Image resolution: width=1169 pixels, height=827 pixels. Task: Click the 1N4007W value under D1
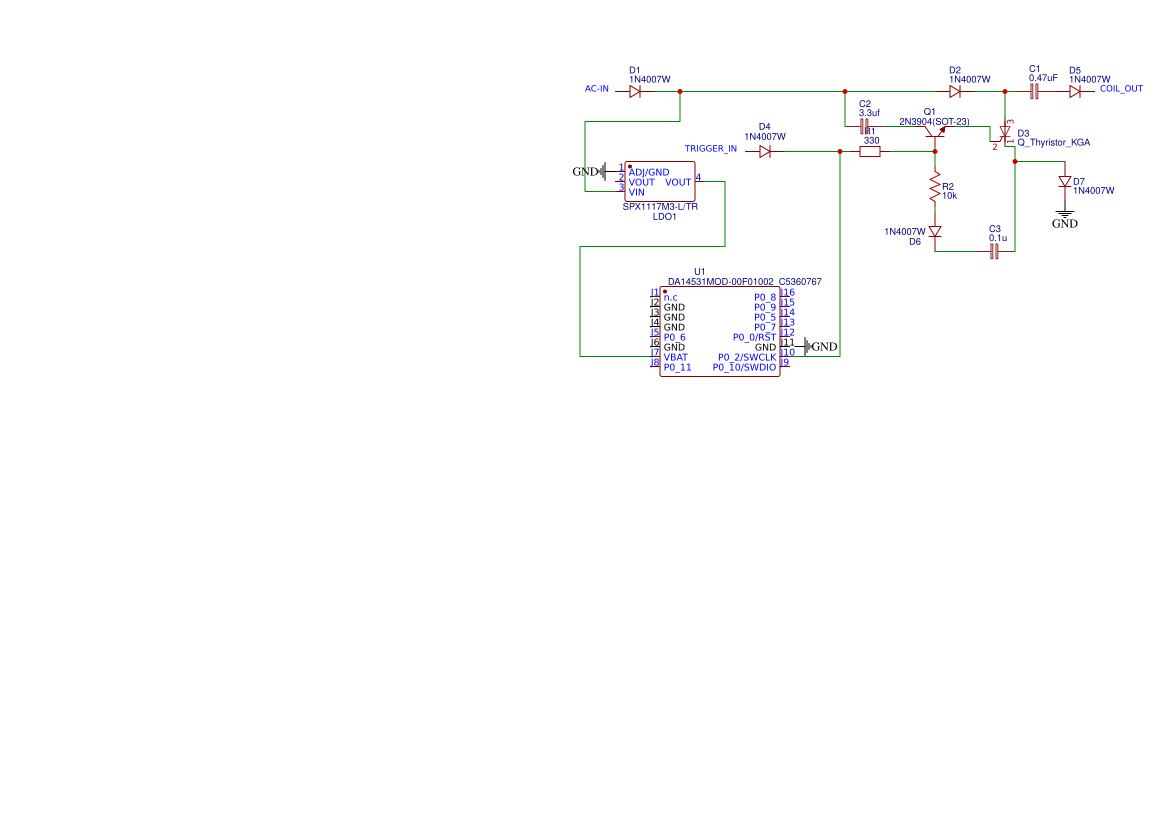(x=649, y=79)
